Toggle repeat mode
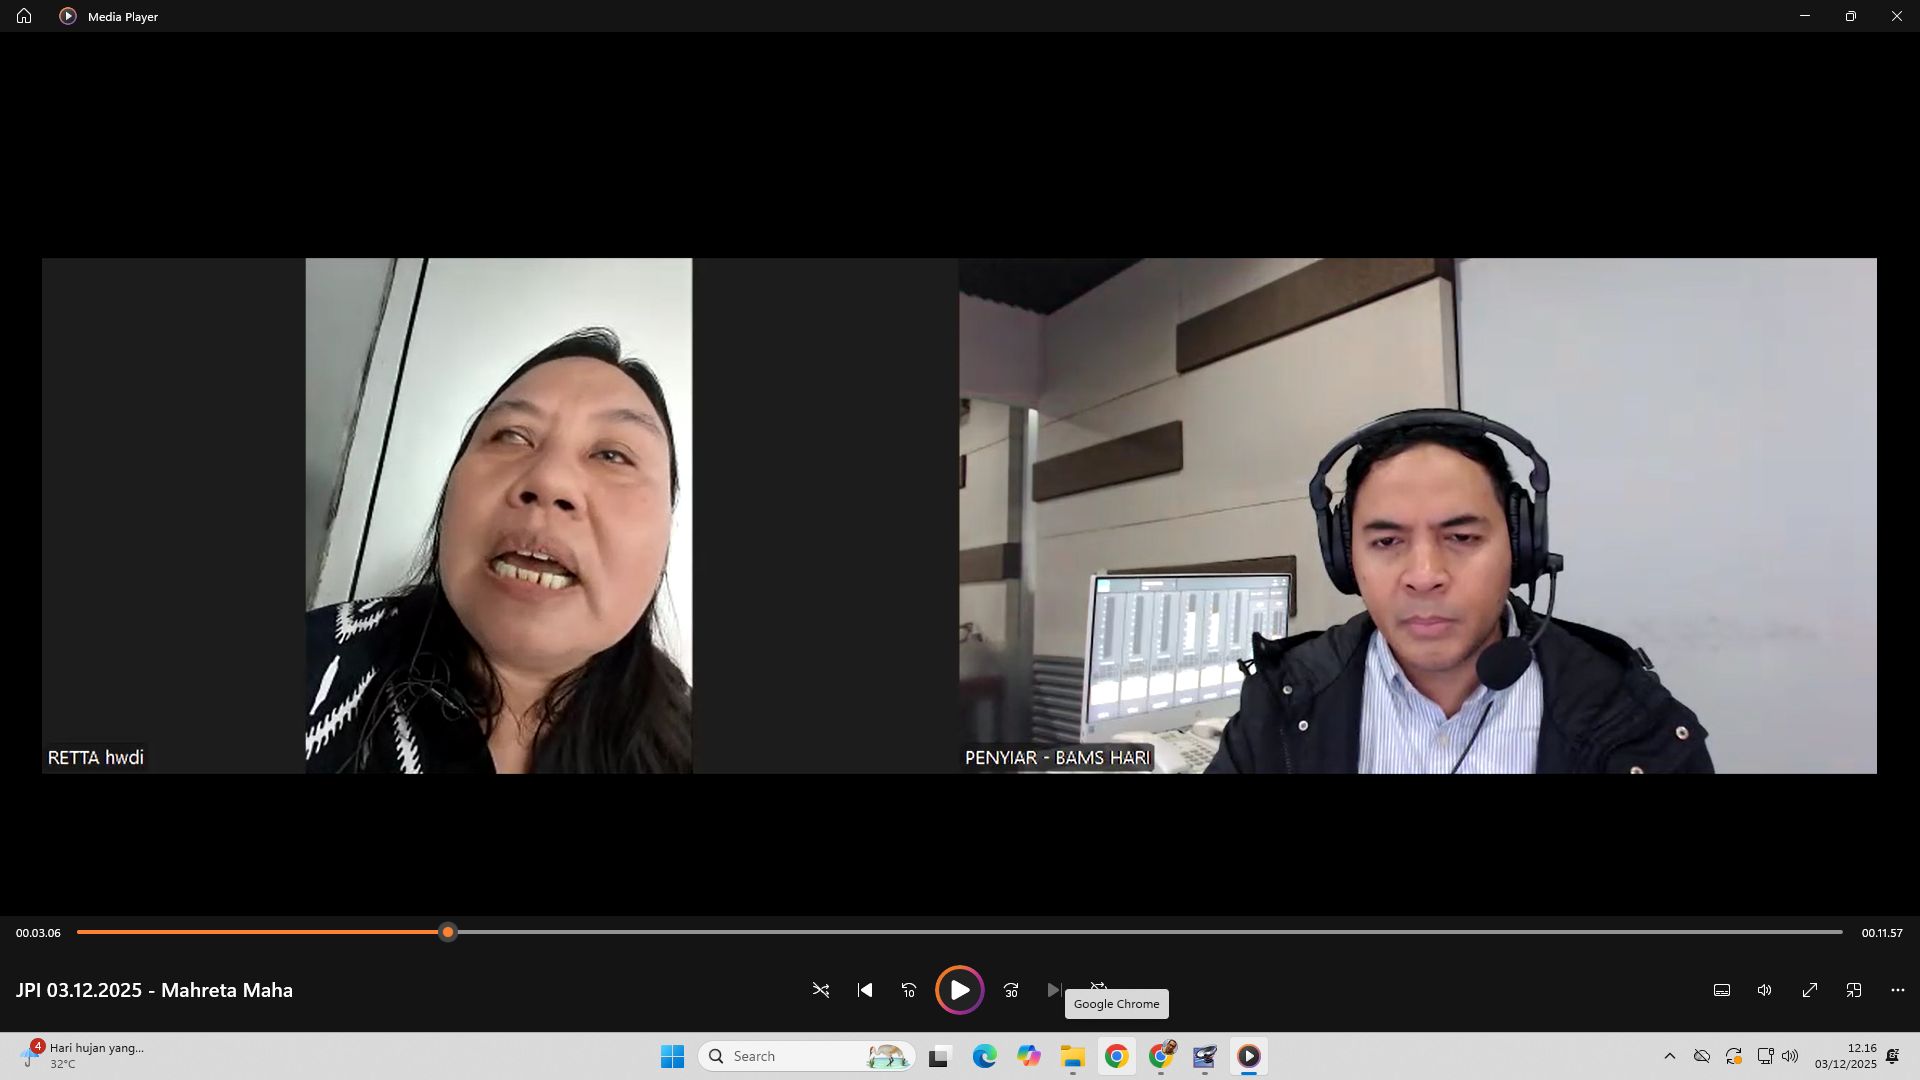 click(x=1098, y=986)
